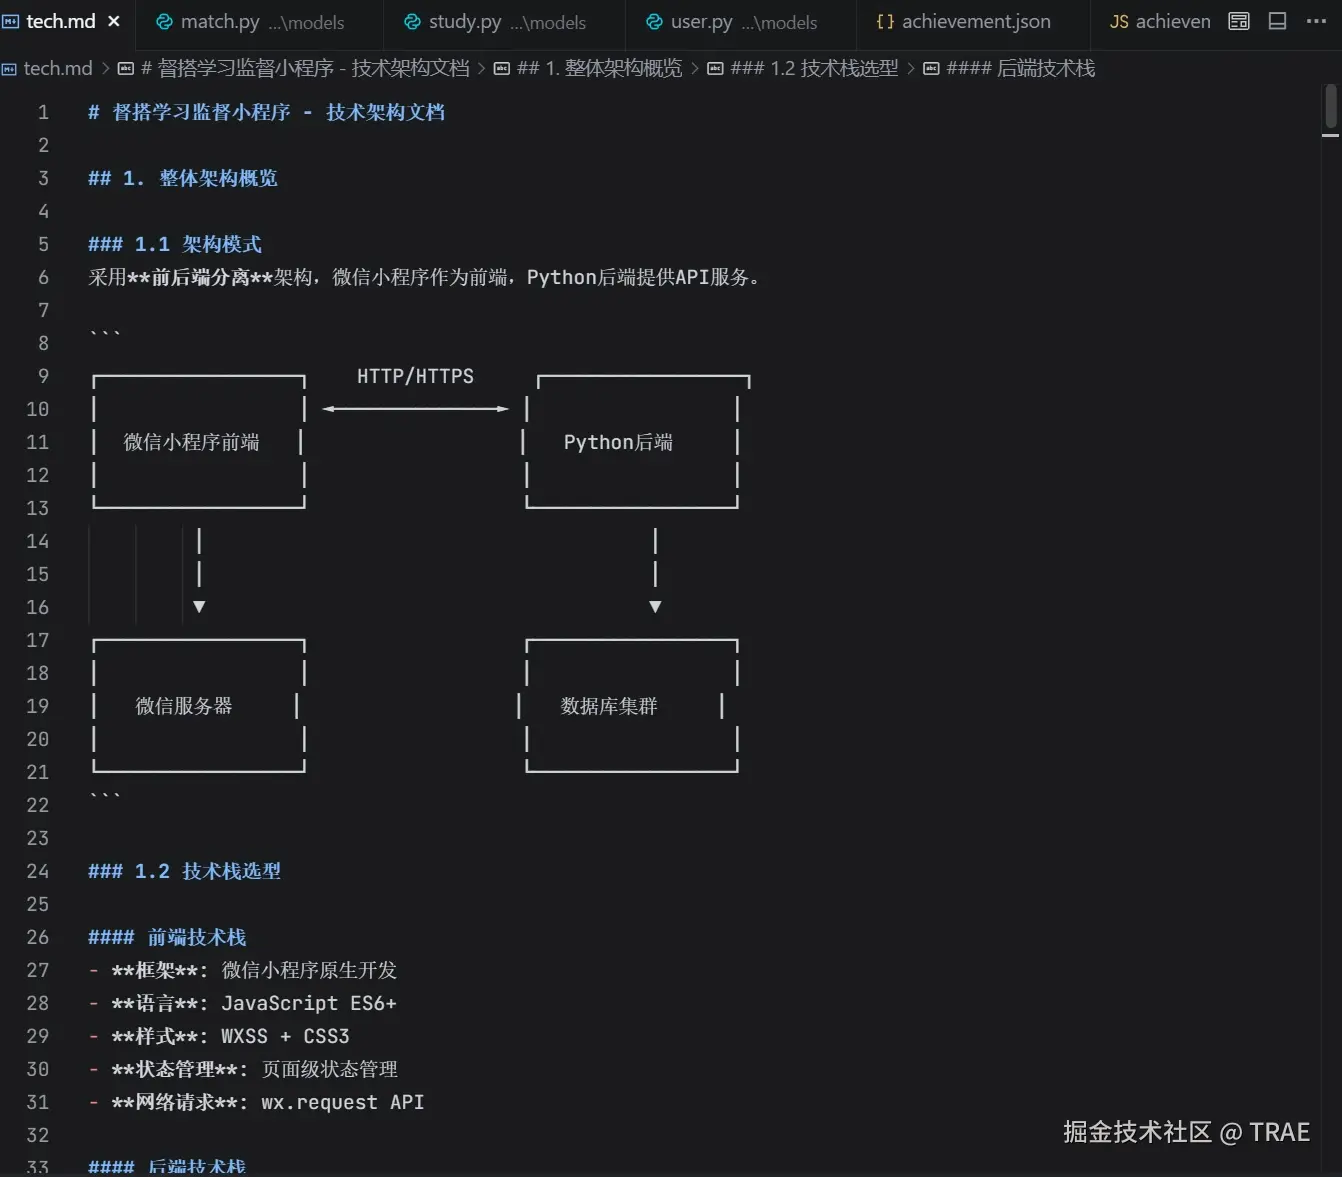This screenshot has width=1342, height=1177.
Task: Click the '#### 前端技术栈' heading line
Action: point(167,937)
